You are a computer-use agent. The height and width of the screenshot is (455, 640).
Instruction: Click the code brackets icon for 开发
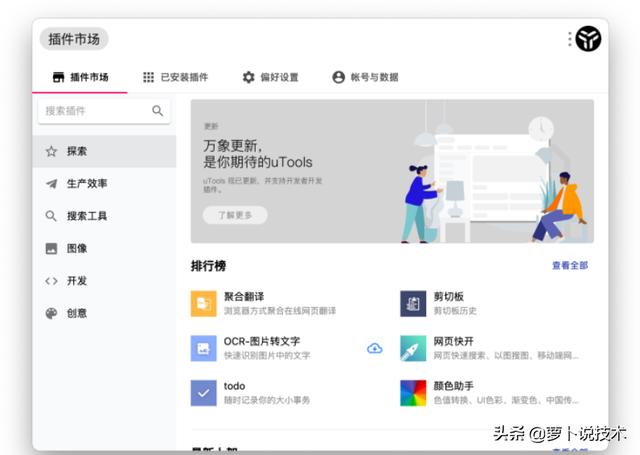(51, 281)
